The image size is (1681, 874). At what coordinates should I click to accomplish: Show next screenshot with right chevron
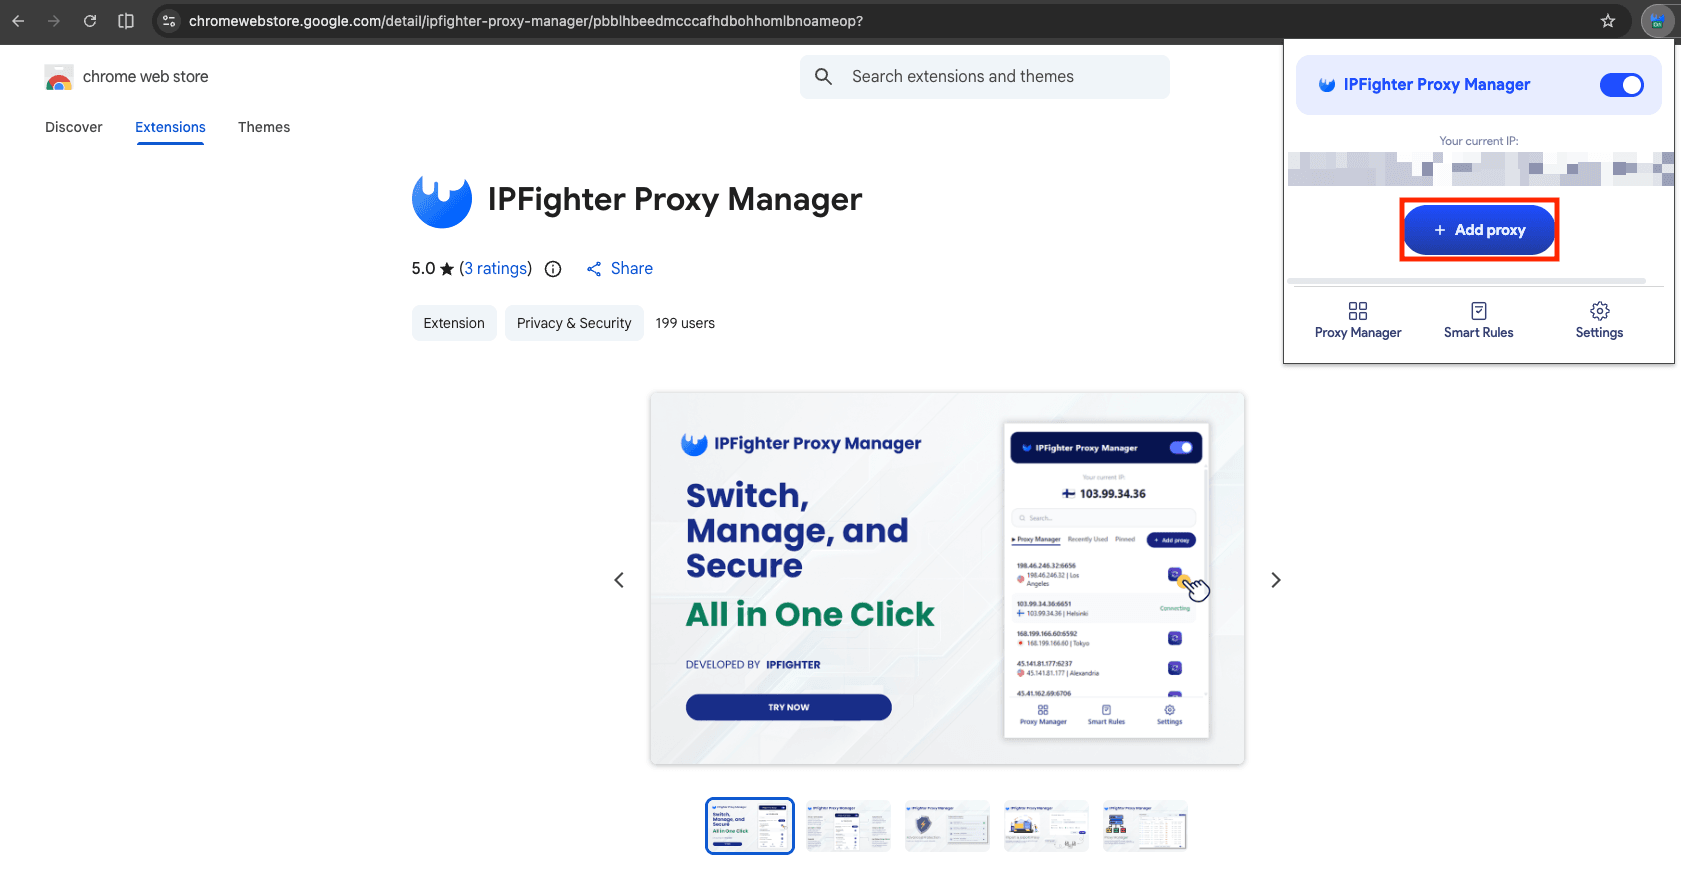1275,580
